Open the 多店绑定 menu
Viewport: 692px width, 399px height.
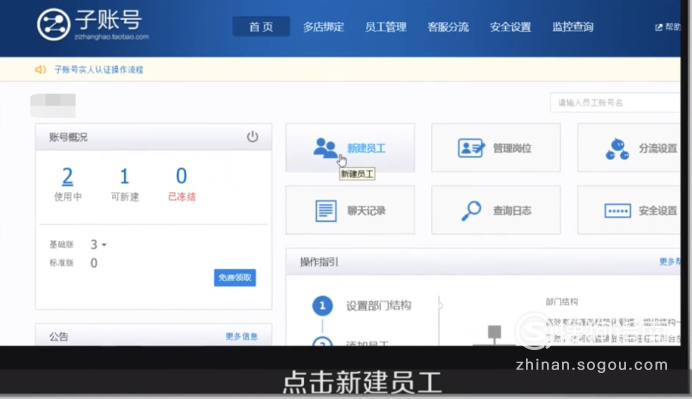point(323,27)
